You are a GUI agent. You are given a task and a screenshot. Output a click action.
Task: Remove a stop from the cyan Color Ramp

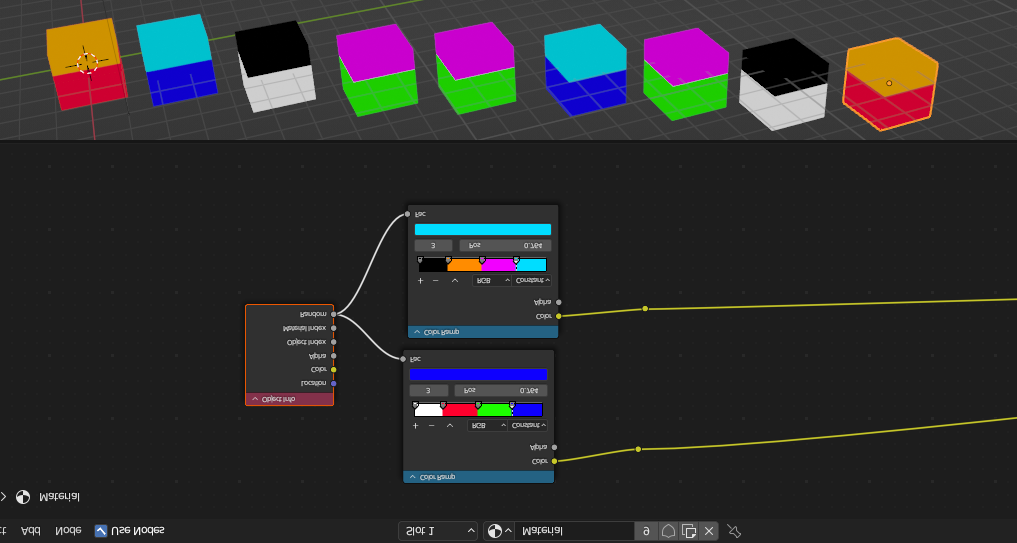tap(435, 281)
